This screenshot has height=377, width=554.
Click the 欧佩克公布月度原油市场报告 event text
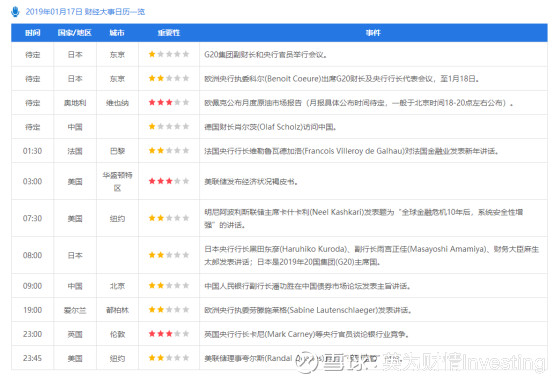click(x=359, y=103)
